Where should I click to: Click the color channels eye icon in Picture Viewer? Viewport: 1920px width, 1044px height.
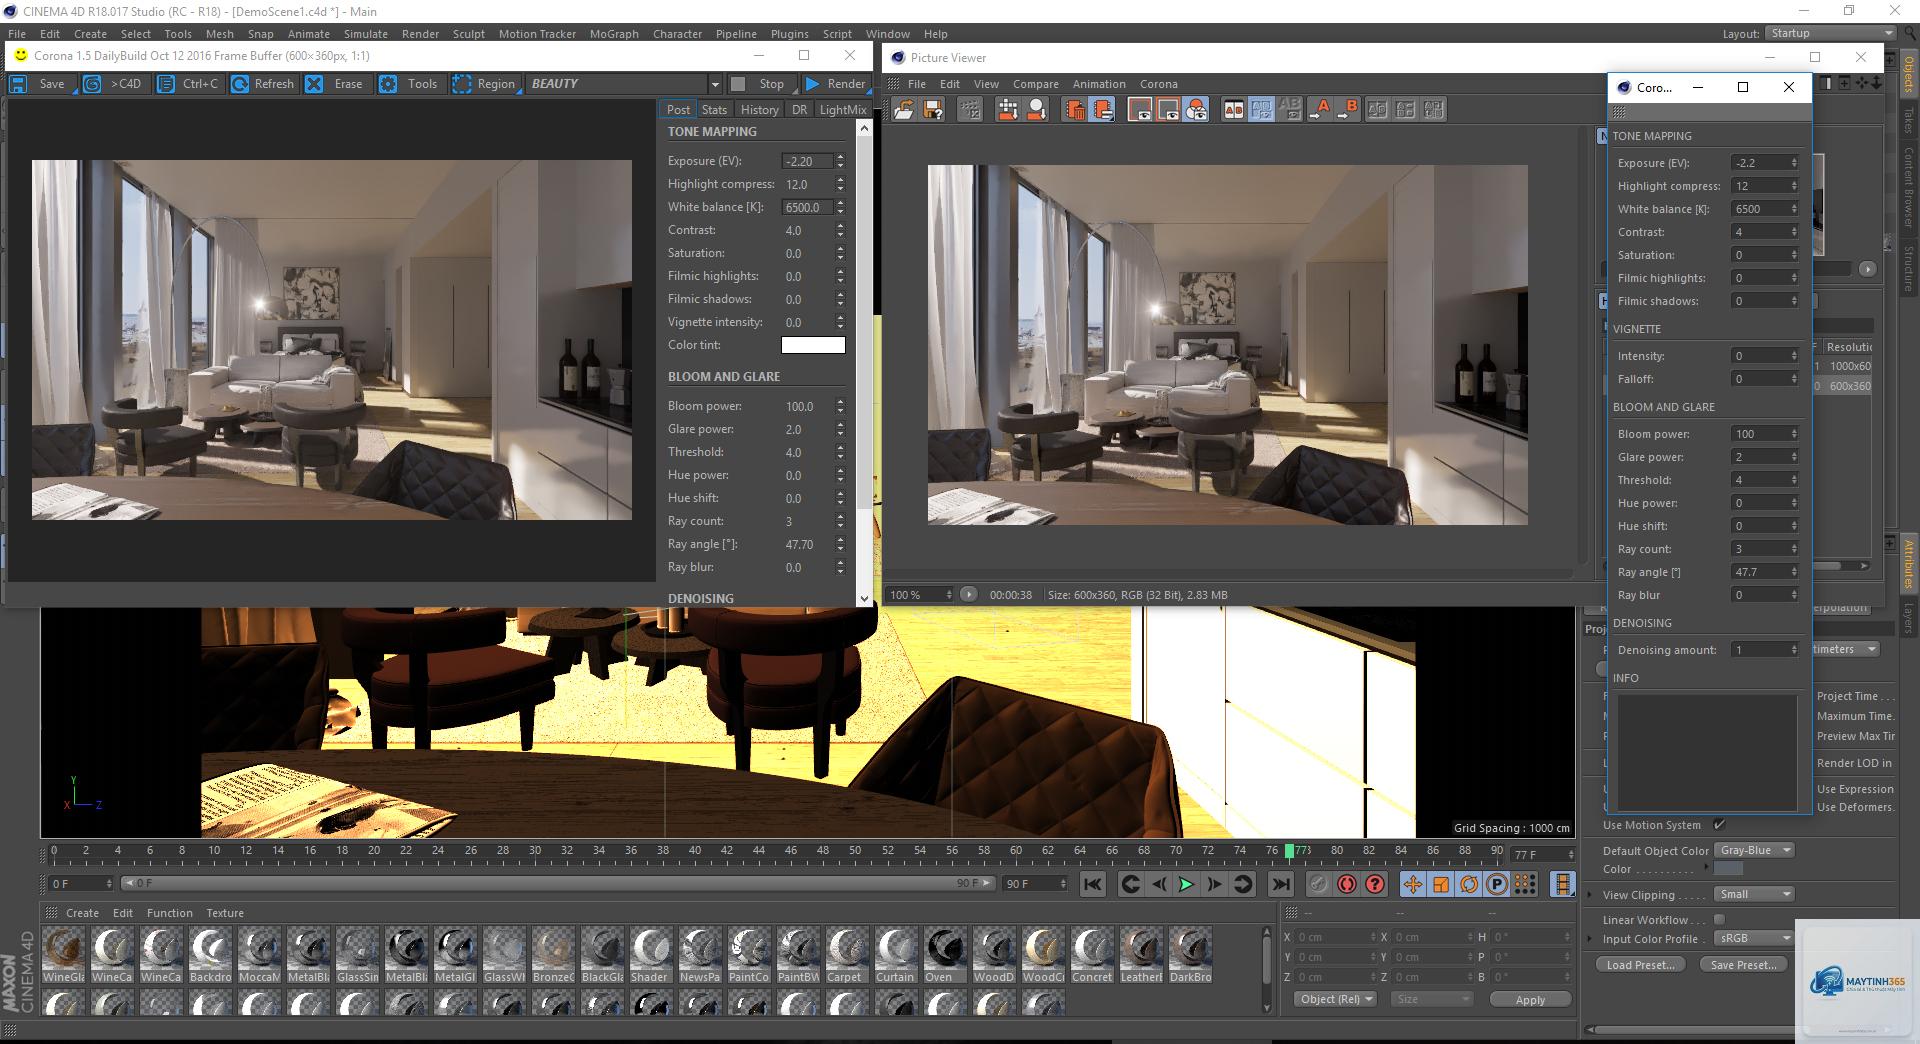tap(1196, 110)
